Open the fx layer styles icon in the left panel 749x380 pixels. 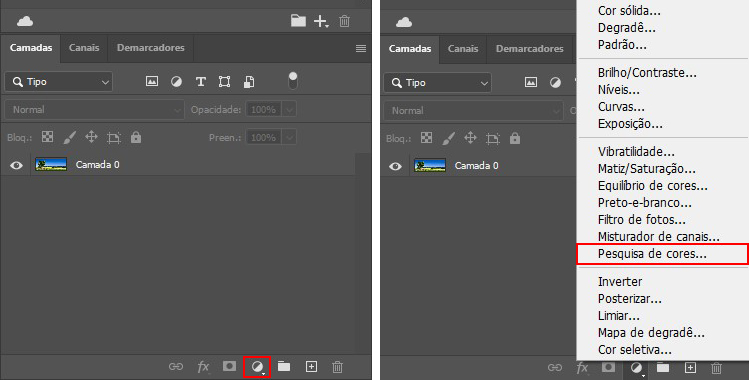203,366
